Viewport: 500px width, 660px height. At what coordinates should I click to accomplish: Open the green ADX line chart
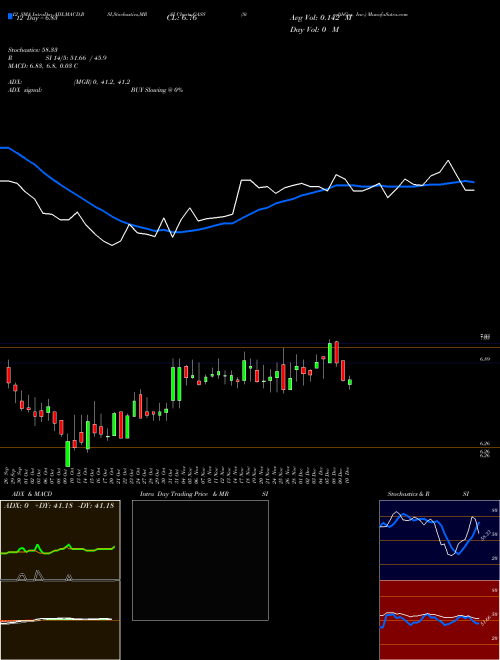[60, 540]
